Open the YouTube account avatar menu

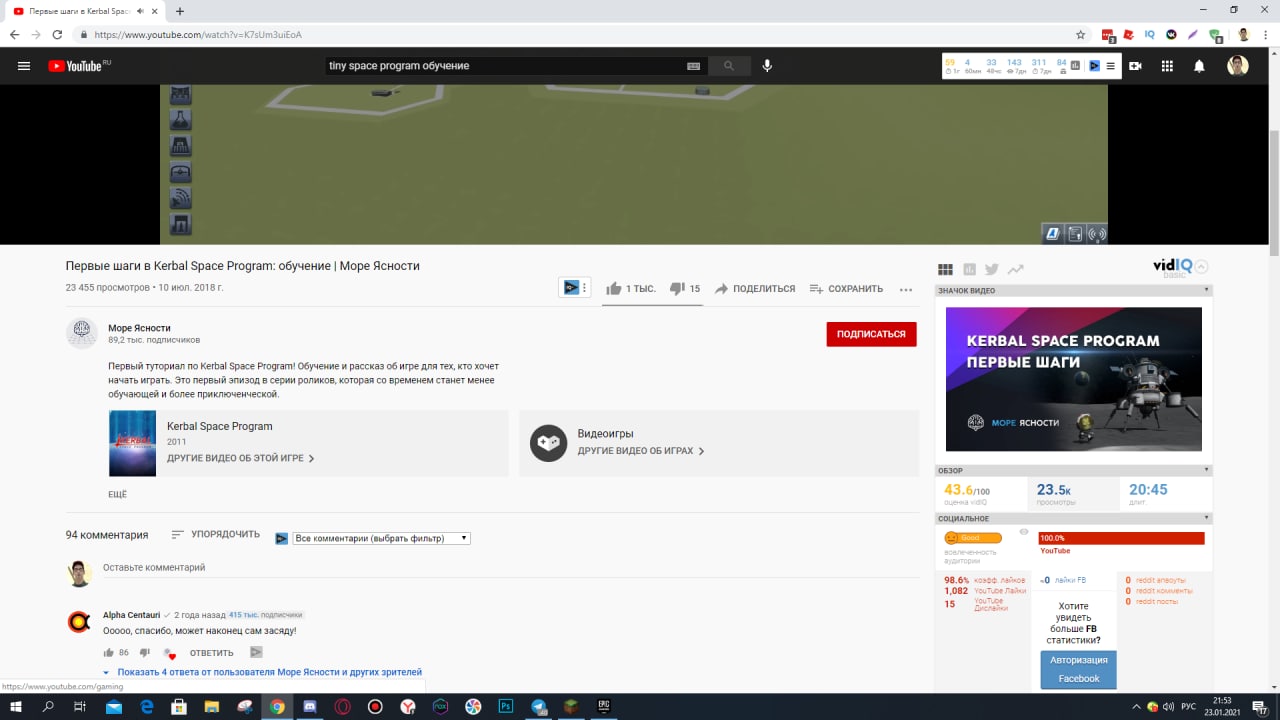[x=1238, y=66]
